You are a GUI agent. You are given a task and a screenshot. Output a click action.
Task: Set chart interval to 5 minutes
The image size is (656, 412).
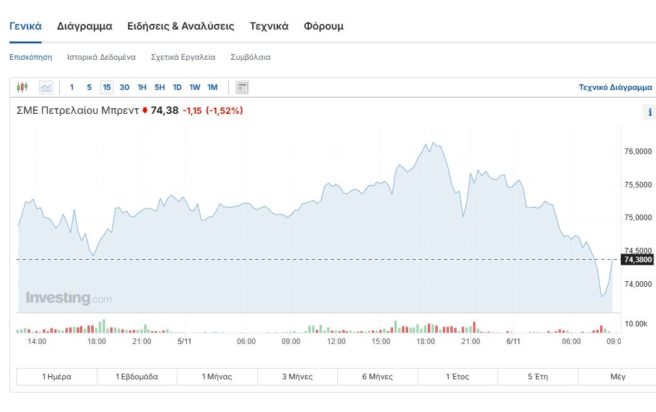(88, 88)
